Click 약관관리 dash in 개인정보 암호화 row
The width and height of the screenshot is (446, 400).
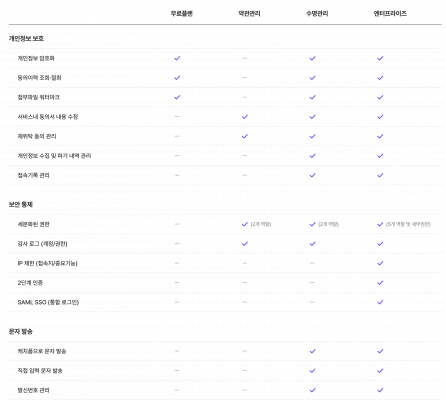[245, 58]
